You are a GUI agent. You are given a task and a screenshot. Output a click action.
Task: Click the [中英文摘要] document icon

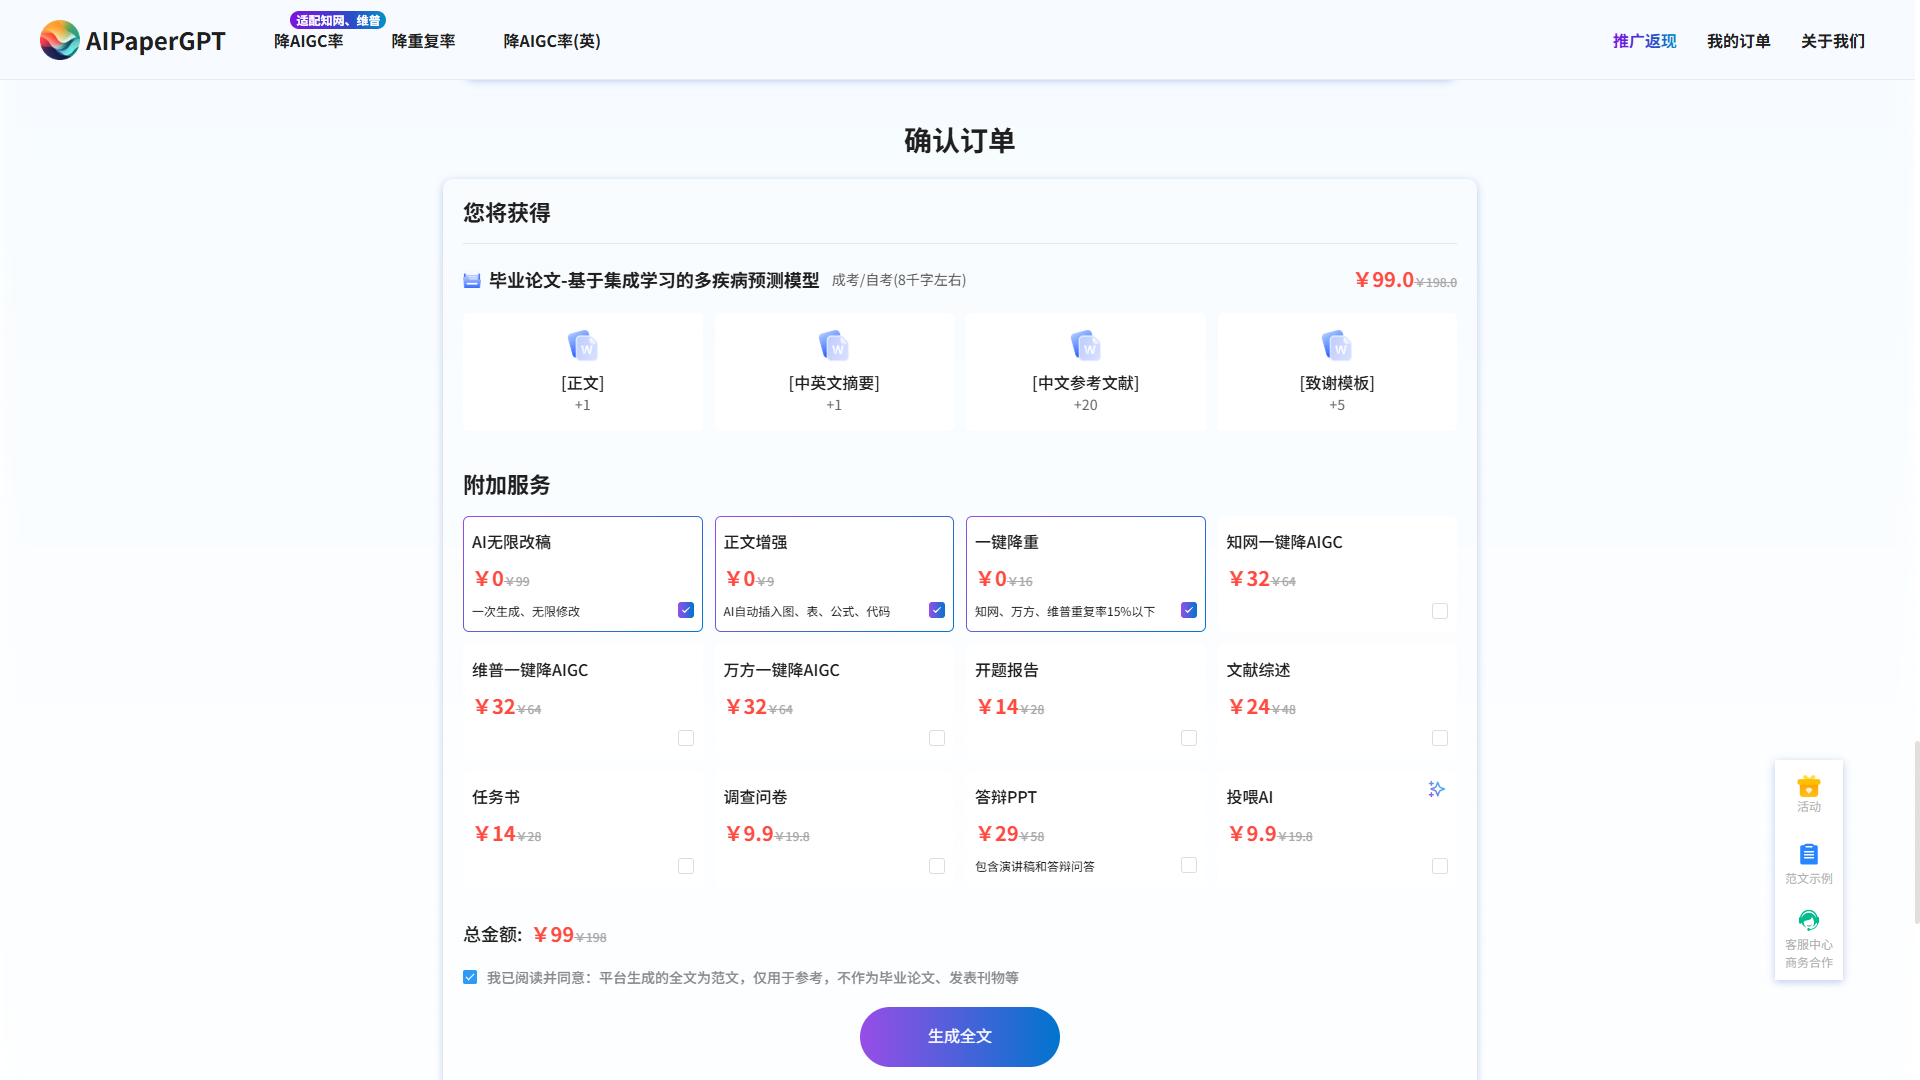[834, 345]
